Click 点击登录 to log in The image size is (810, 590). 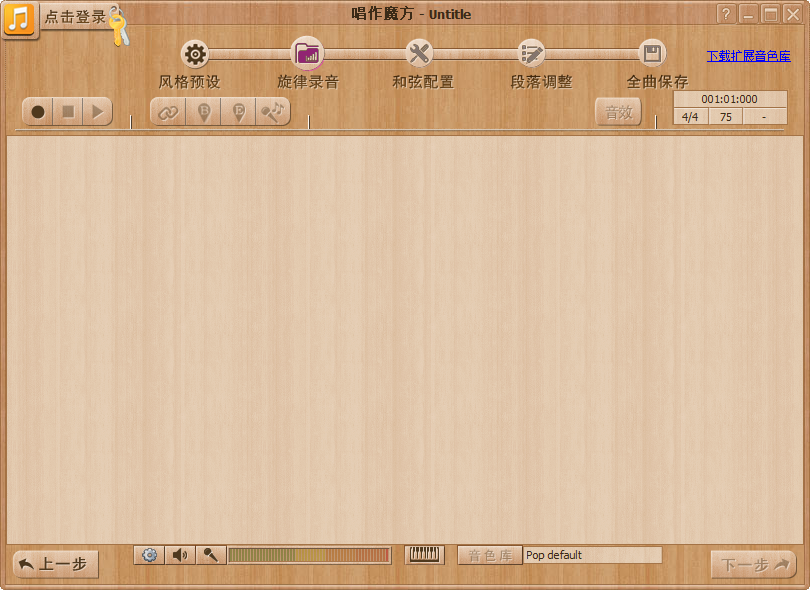74,17
